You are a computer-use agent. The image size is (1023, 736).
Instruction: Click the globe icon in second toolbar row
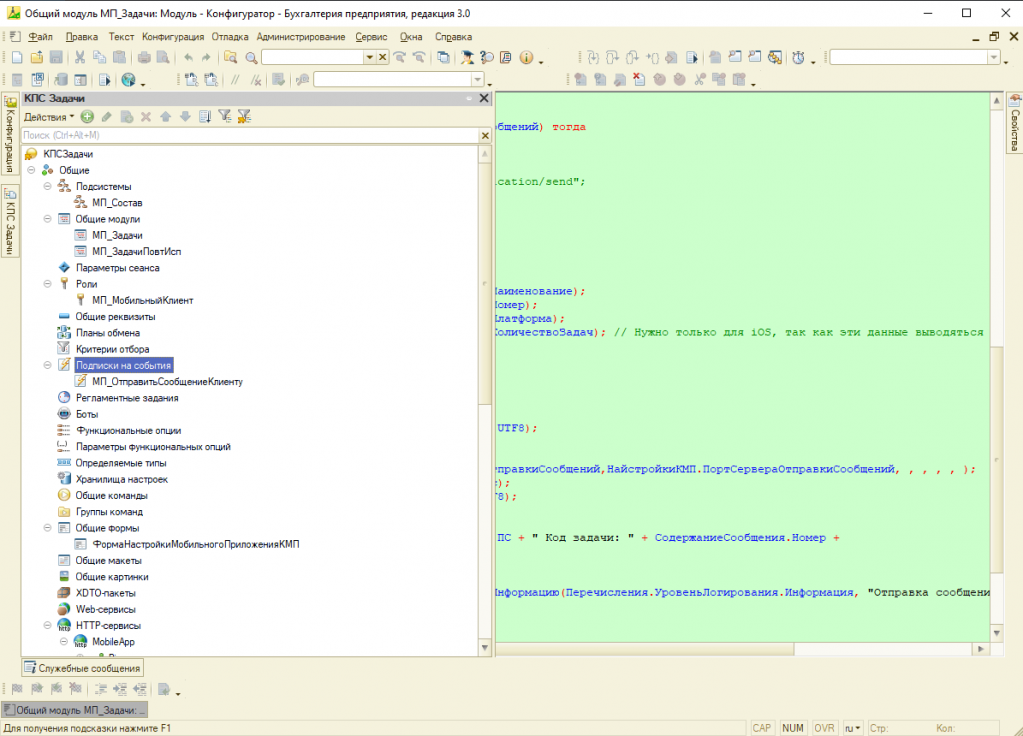[128, 80]
